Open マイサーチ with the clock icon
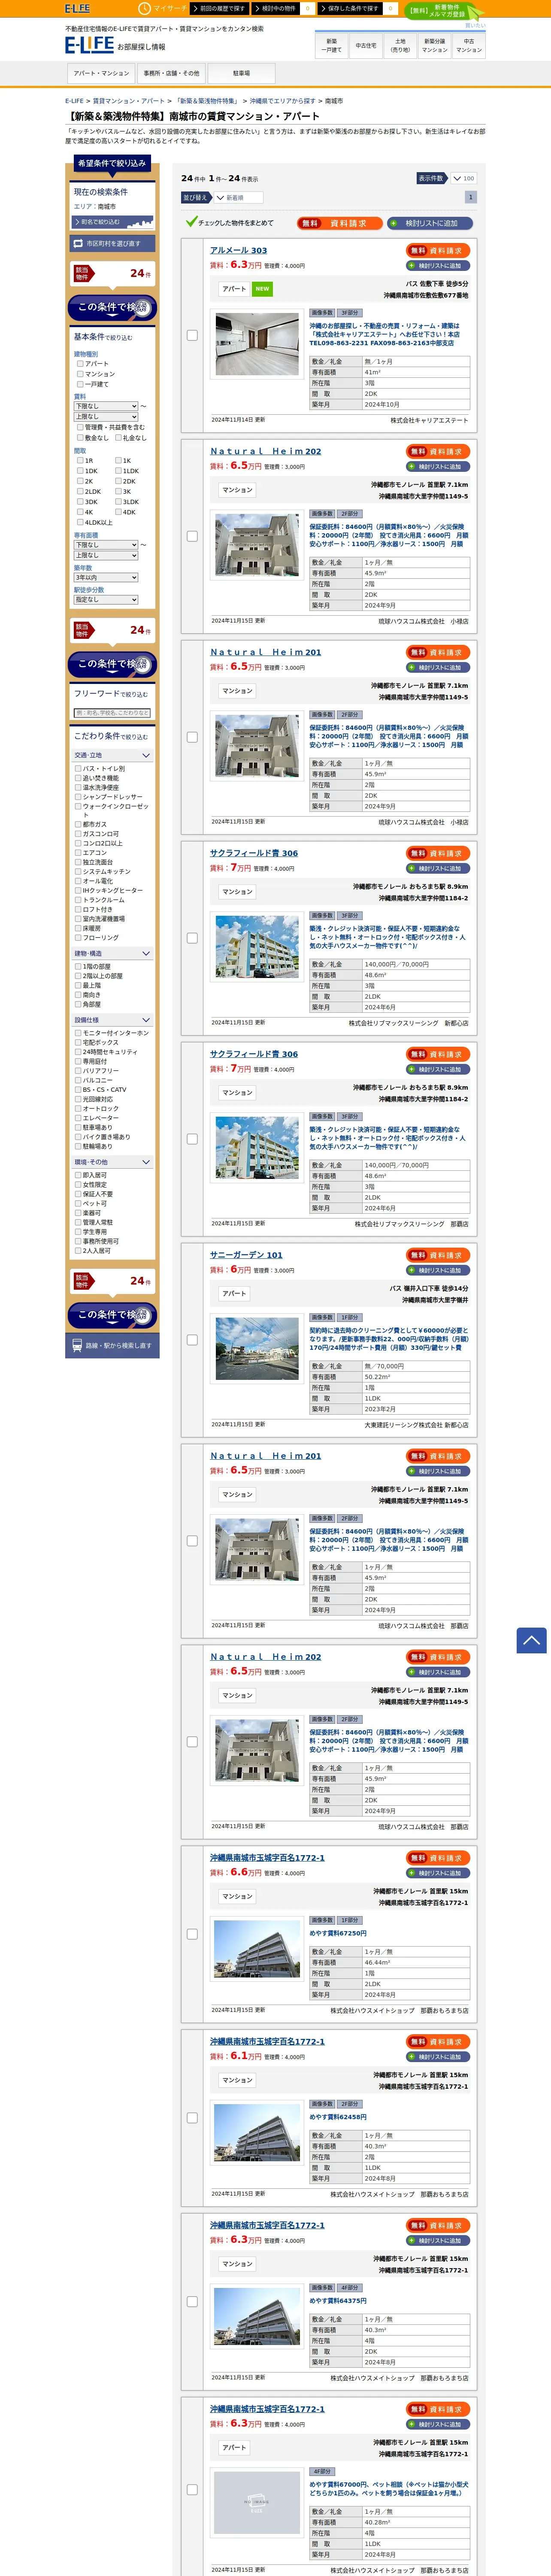The height and width of the screenshot is (2576, 551). pyautogui.click(x=163, y=8)
